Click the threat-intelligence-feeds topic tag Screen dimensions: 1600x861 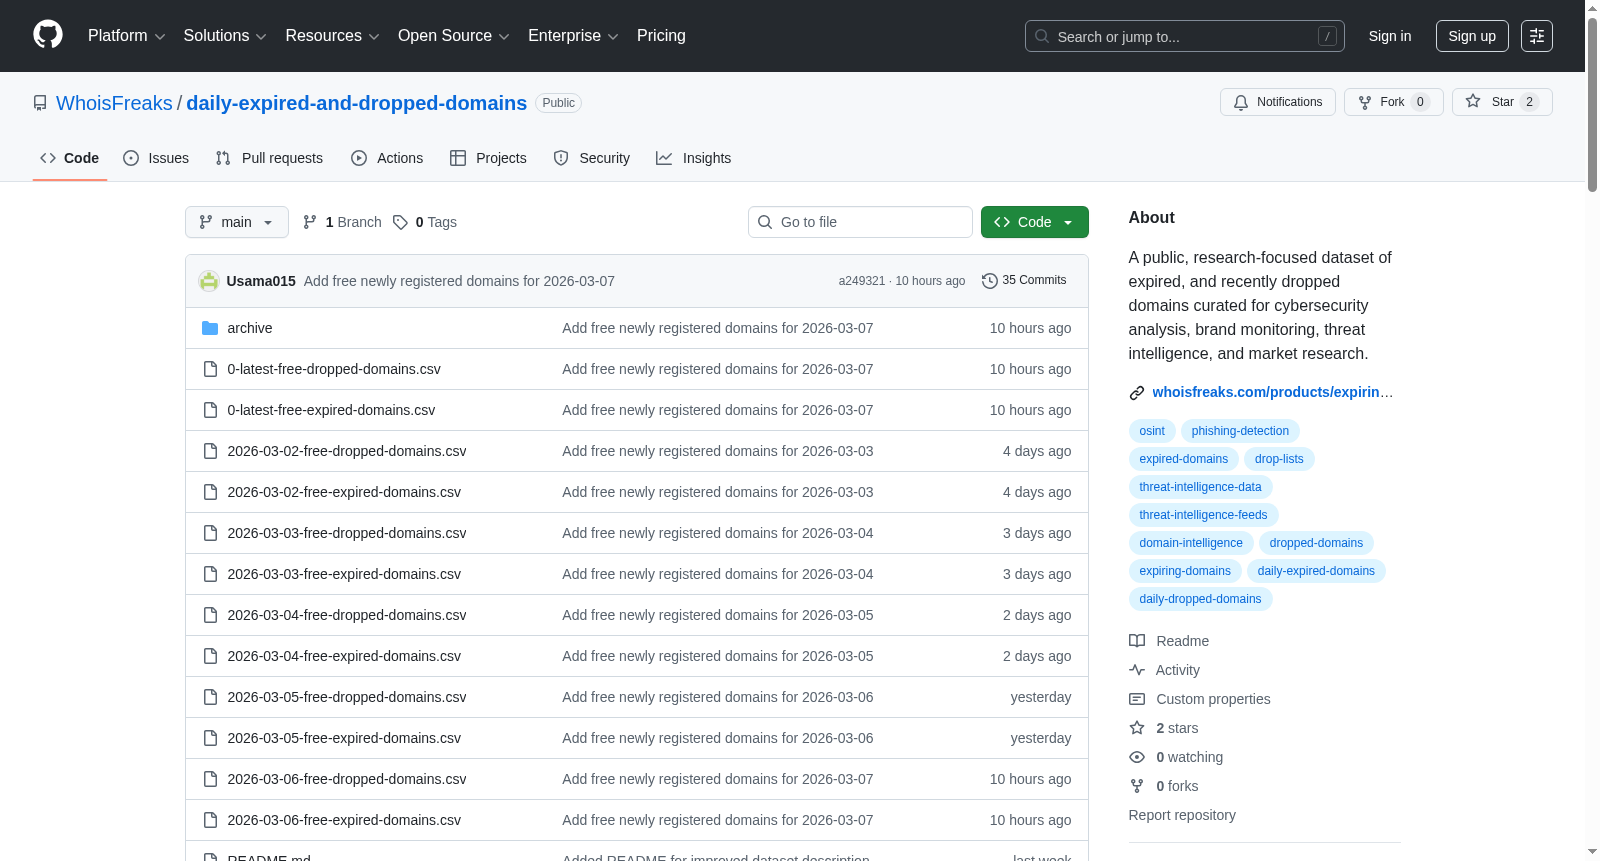[x=1203, y=515]
